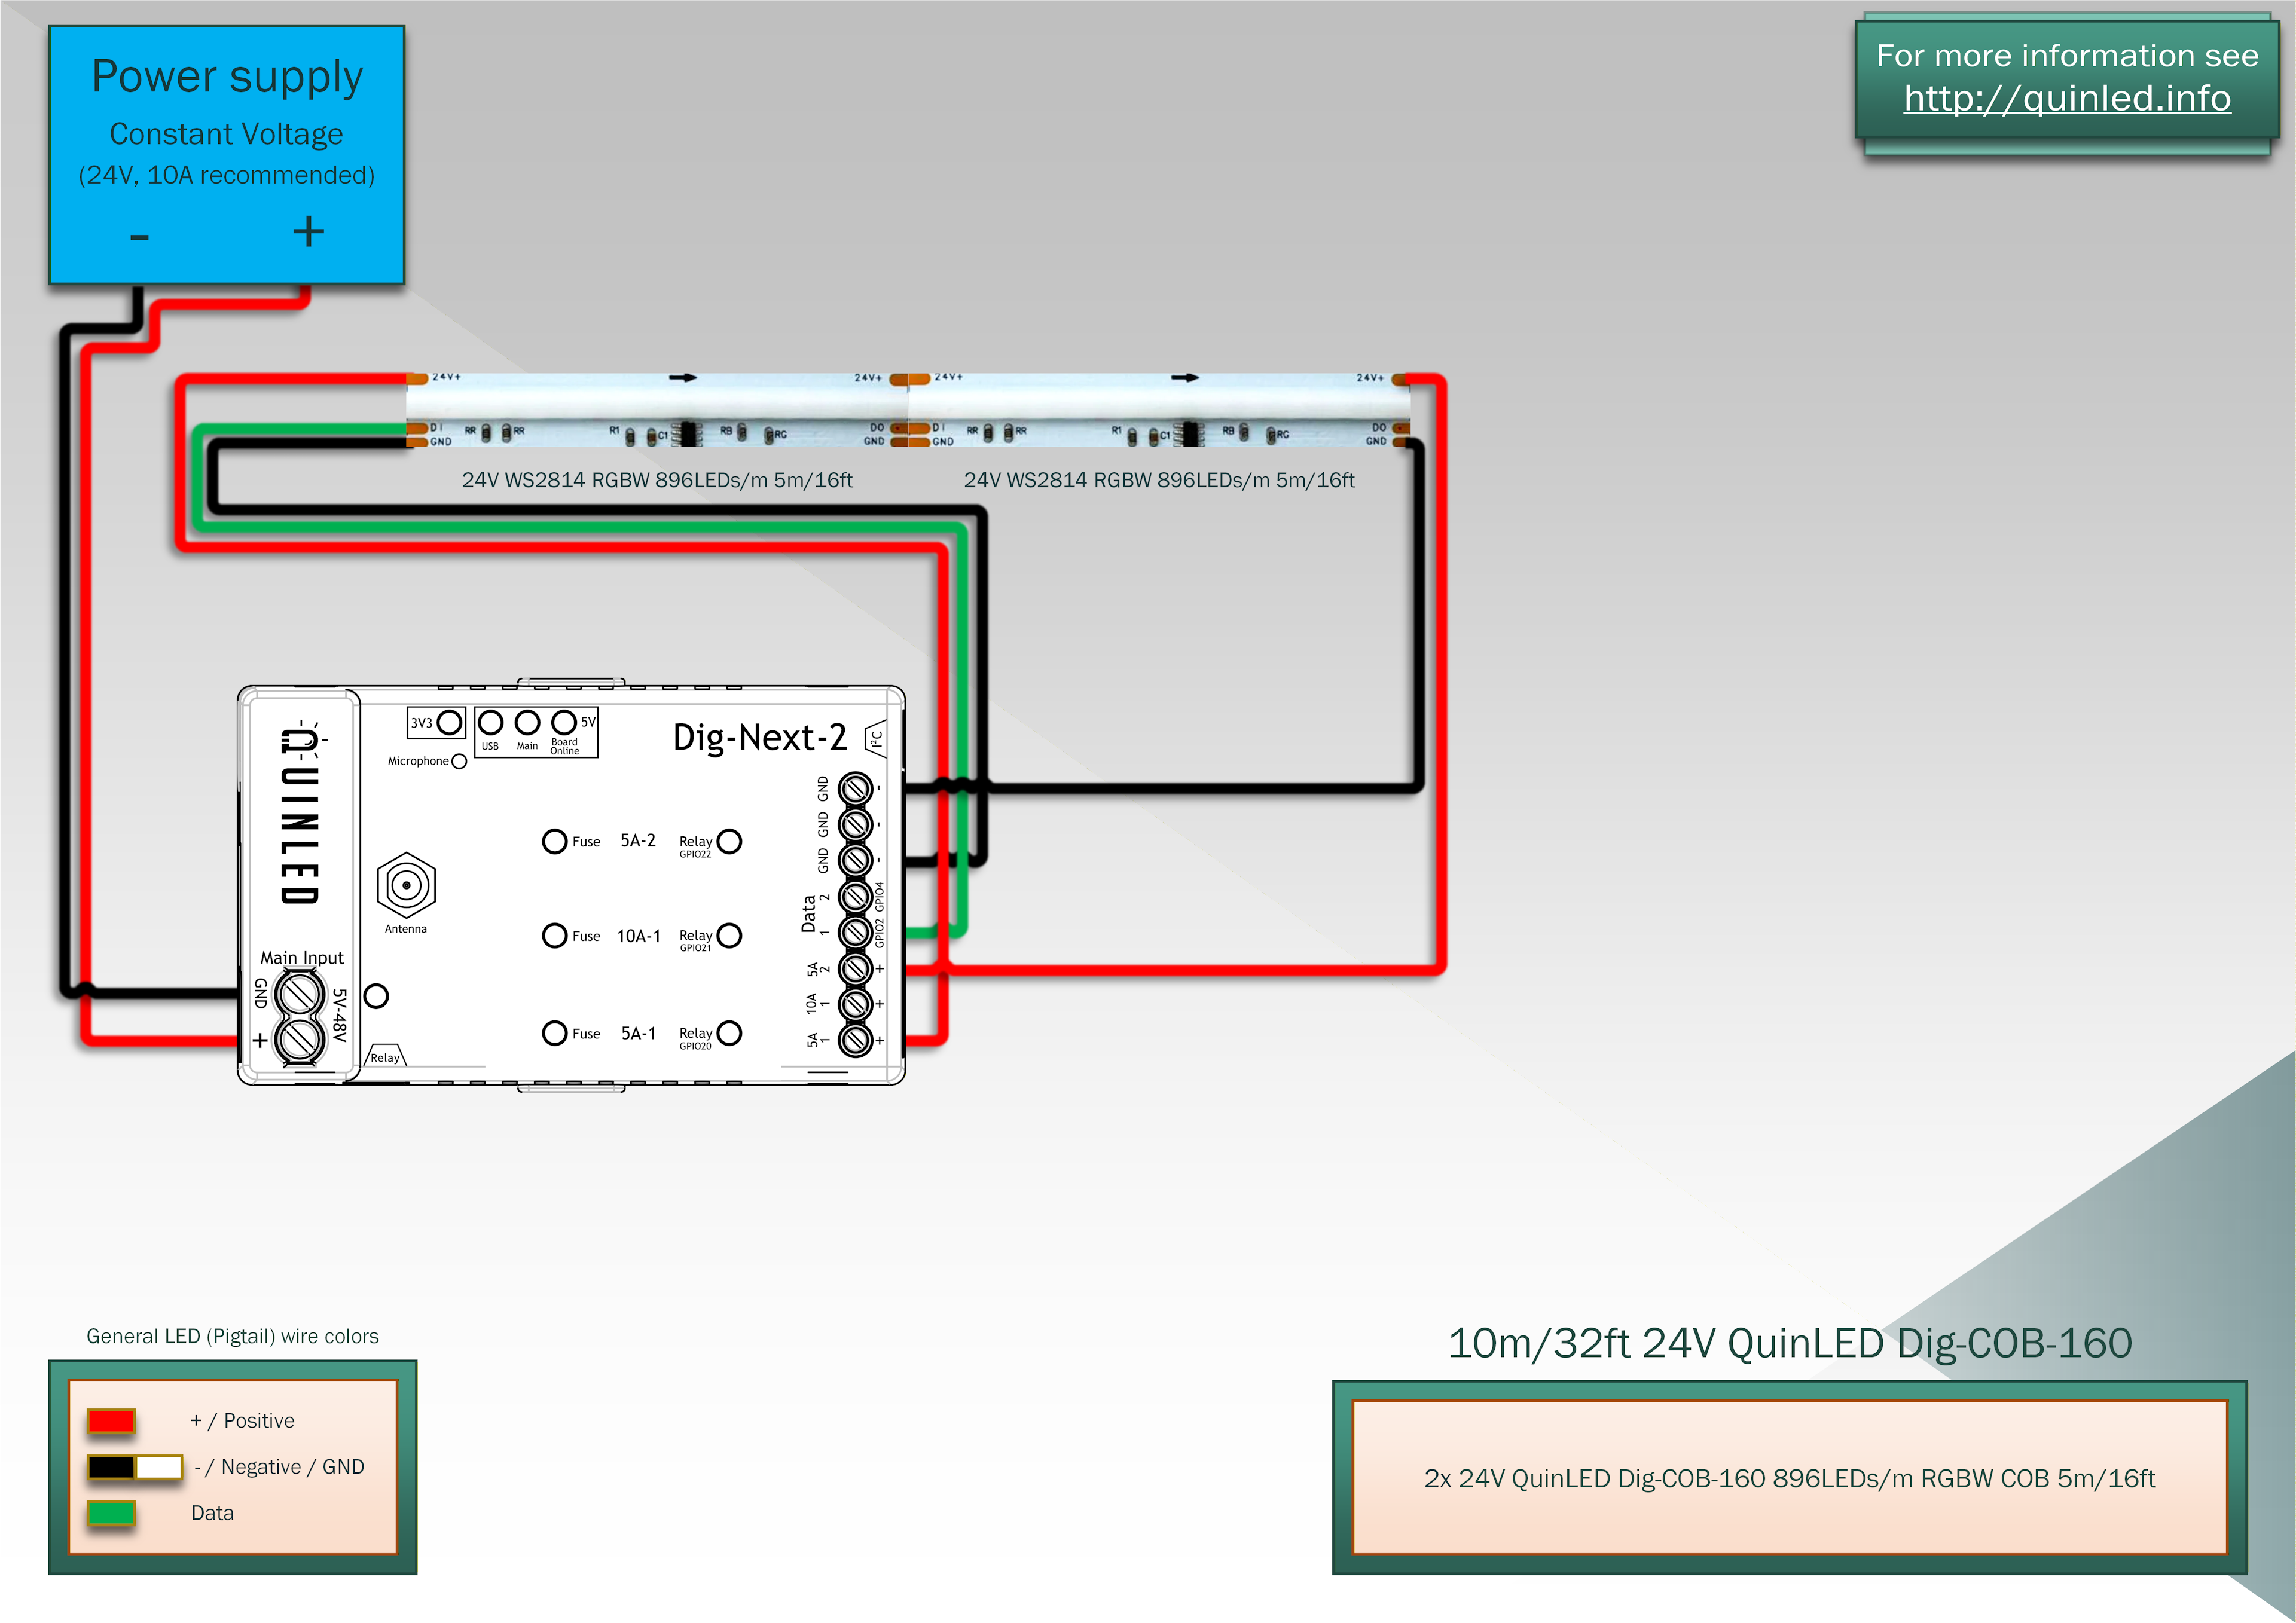Click the Dig-COB-160 description box
The image size is (2296, 1623).
coord(1789,1477)
